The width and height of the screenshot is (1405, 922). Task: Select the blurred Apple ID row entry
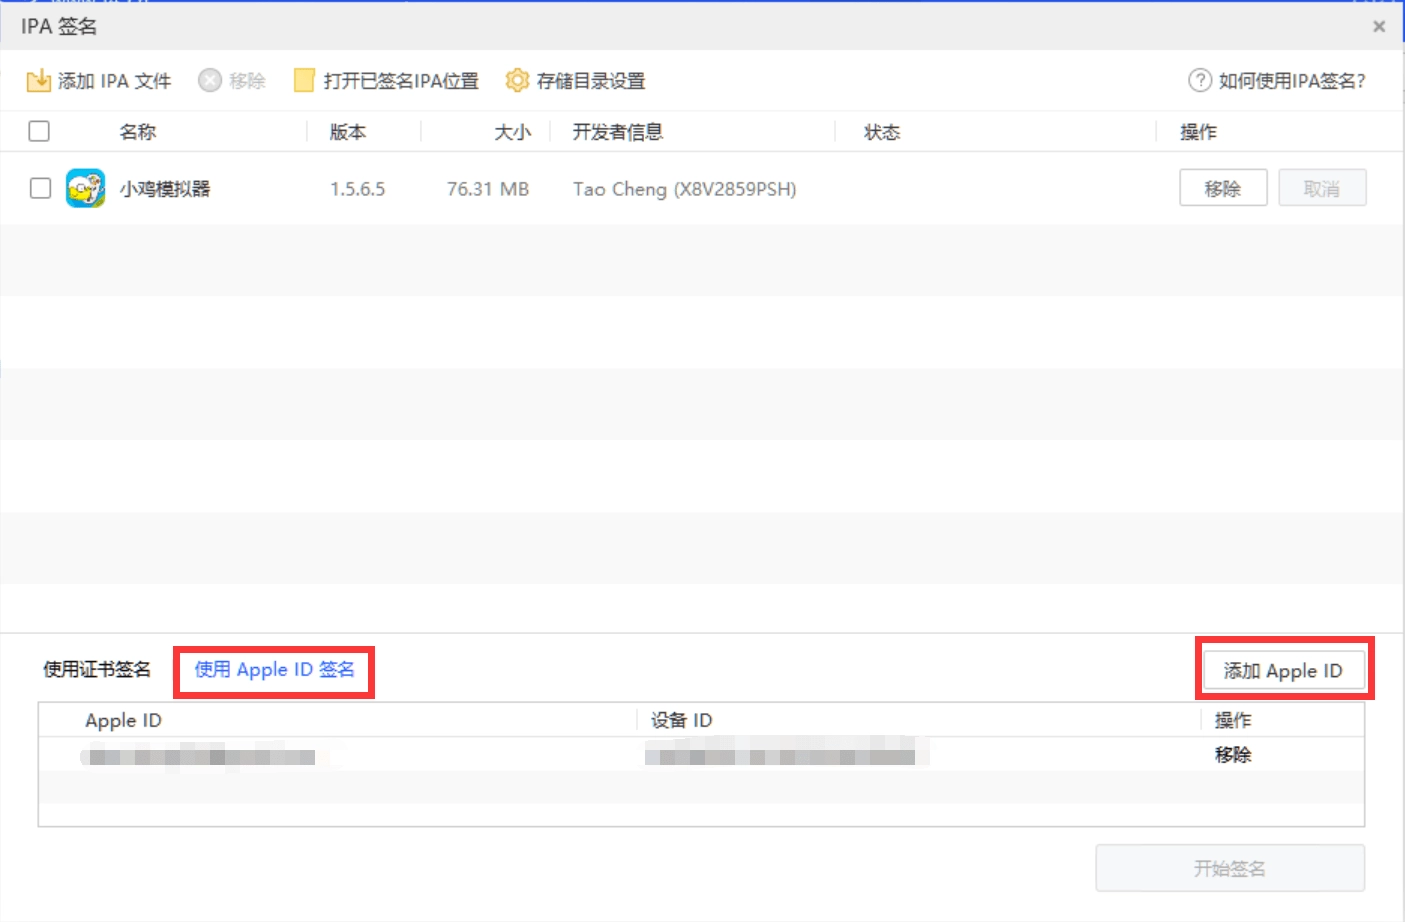point(200,756)
